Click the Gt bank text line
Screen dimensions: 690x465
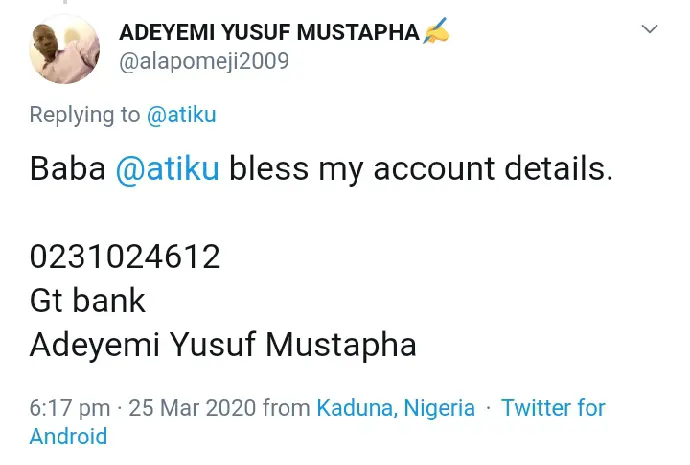88,300
